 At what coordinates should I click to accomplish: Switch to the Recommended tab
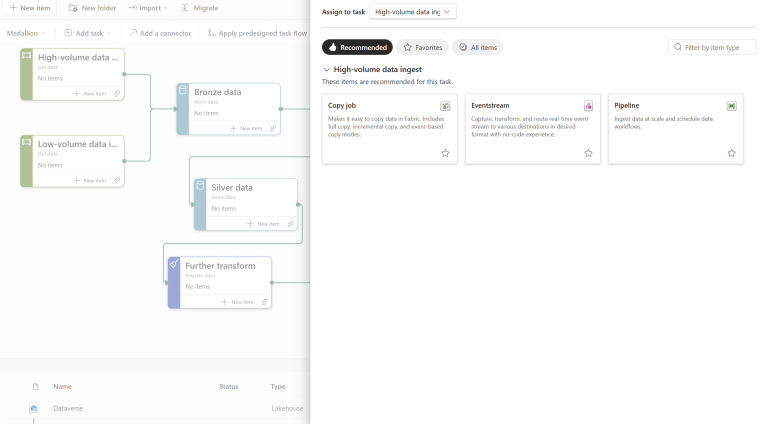[357, 47]
